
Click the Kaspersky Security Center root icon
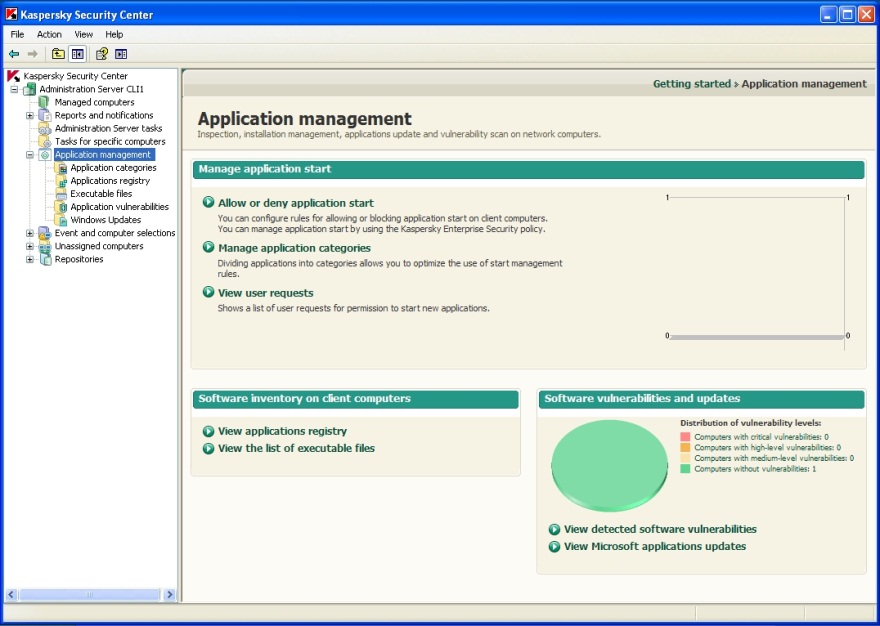click(x=13, y=76)
